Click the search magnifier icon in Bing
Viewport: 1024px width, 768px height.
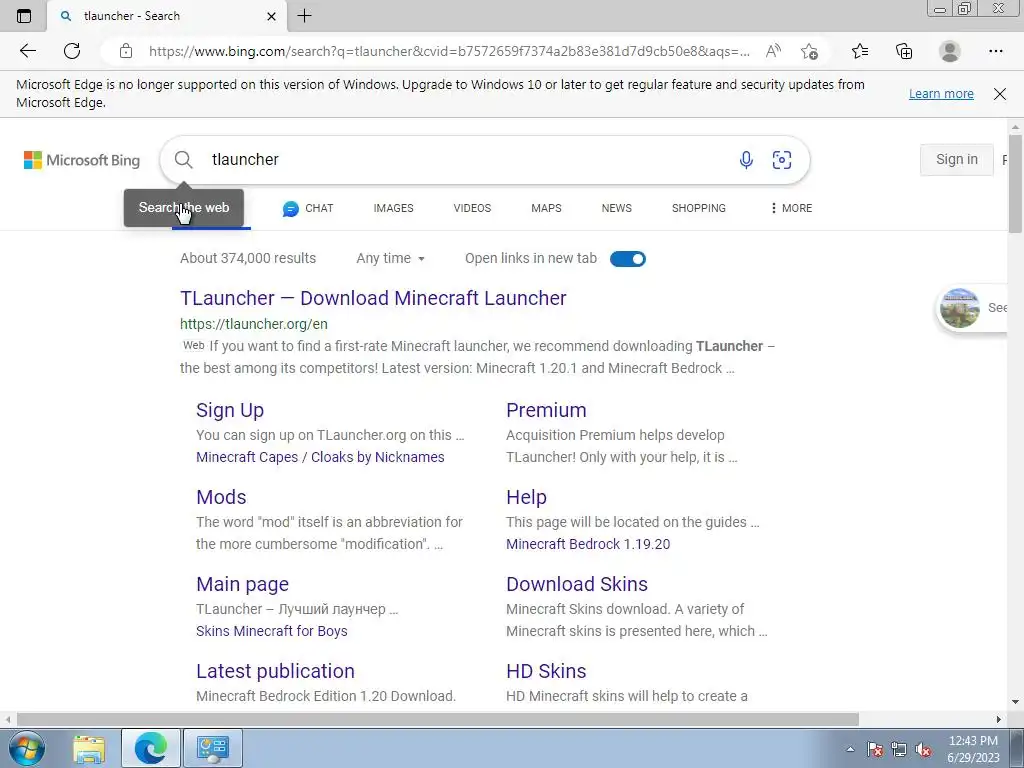click(x=184, y=160)
